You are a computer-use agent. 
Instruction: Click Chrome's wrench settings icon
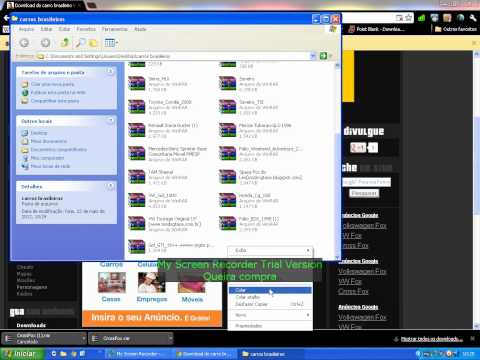tap(473, 18)
